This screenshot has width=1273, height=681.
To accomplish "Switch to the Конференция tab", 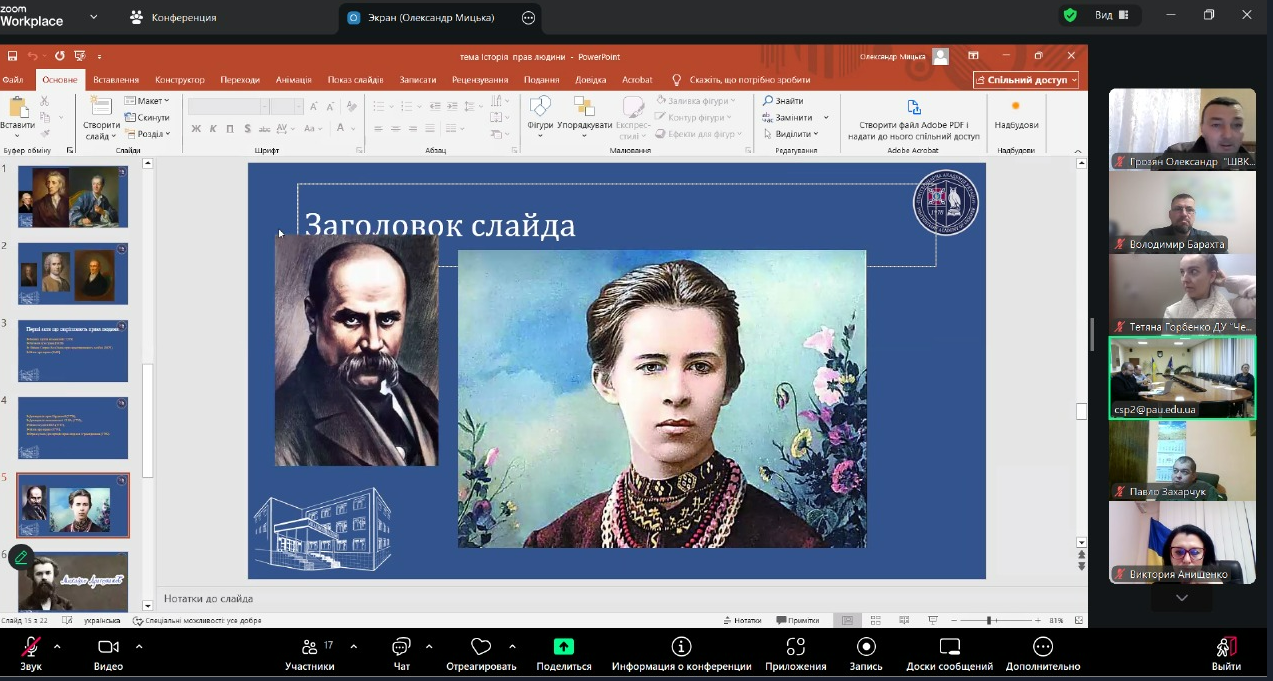I will (173, 17).
